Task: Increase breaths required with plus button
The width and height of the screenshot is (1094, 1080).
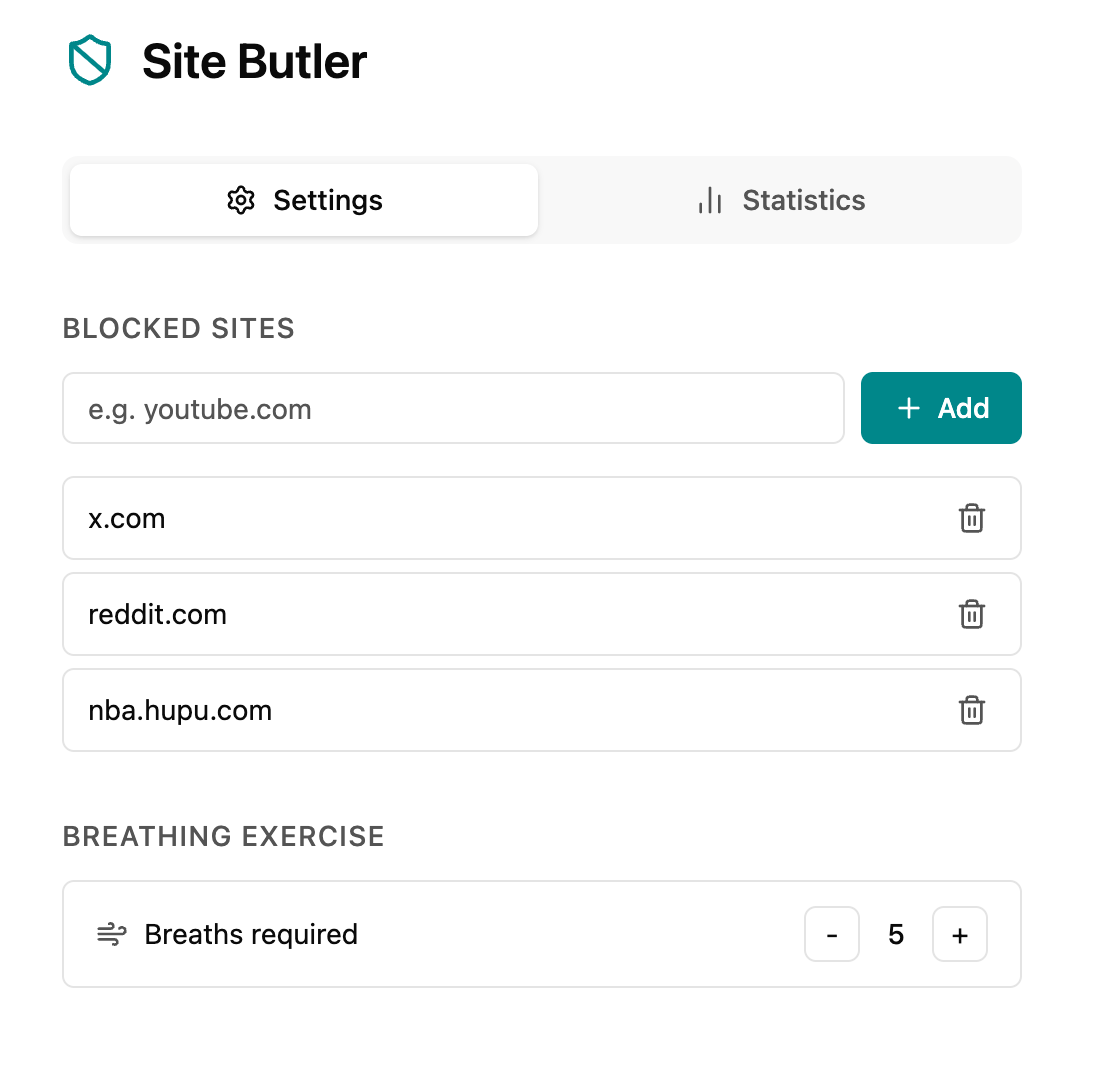Action: tap(960, 934)
